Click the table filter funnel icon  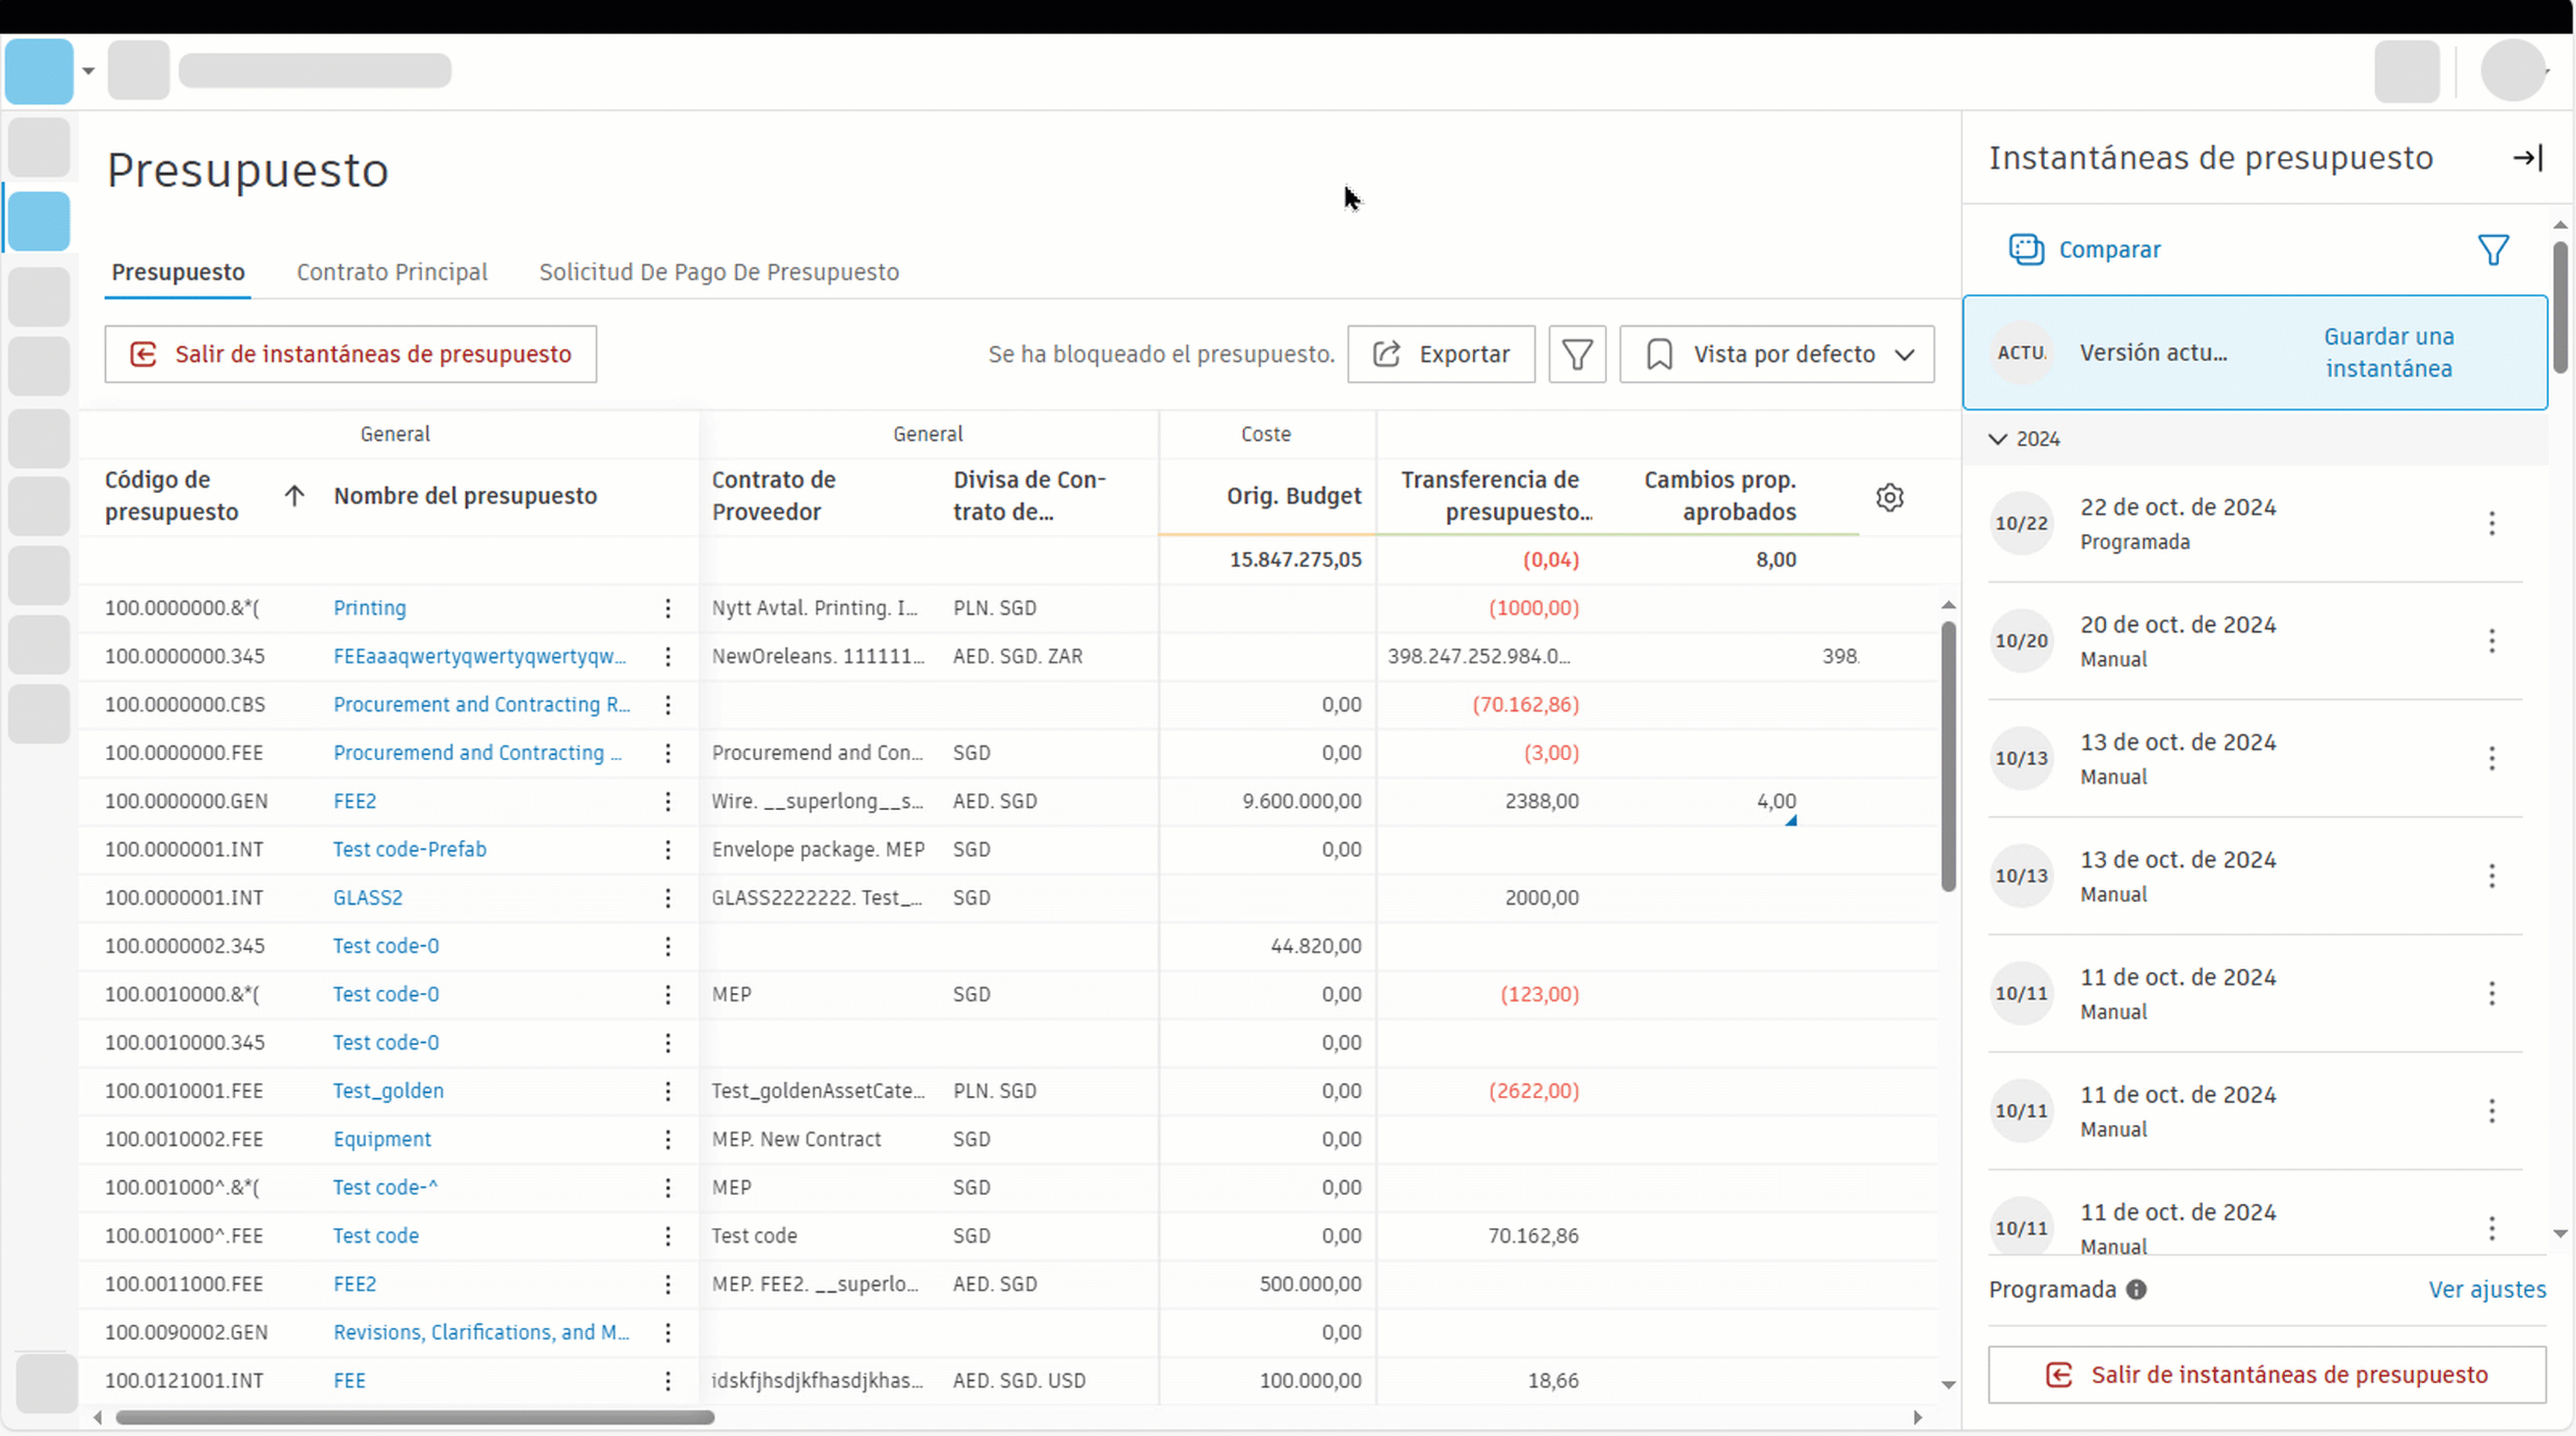(x=1577, y=354)
